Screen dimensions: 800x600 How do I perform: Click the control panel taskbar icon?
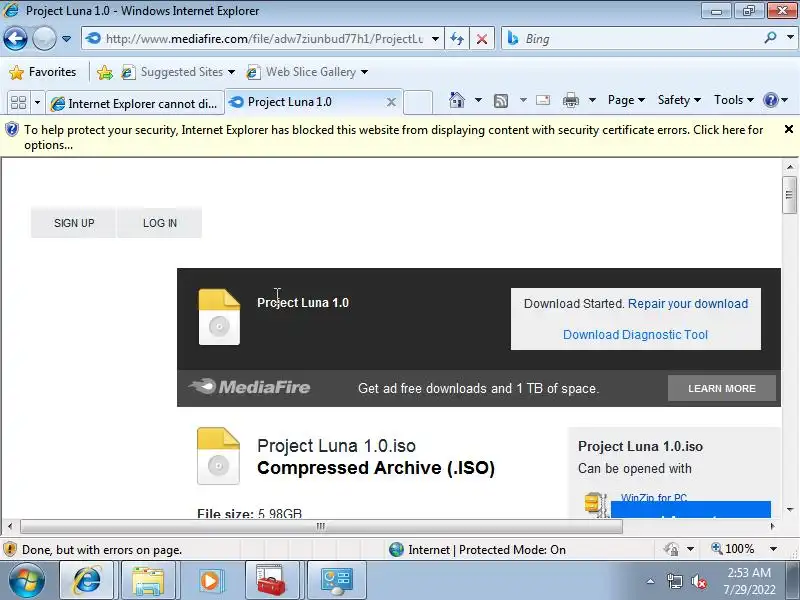click(x=336, y=581)
